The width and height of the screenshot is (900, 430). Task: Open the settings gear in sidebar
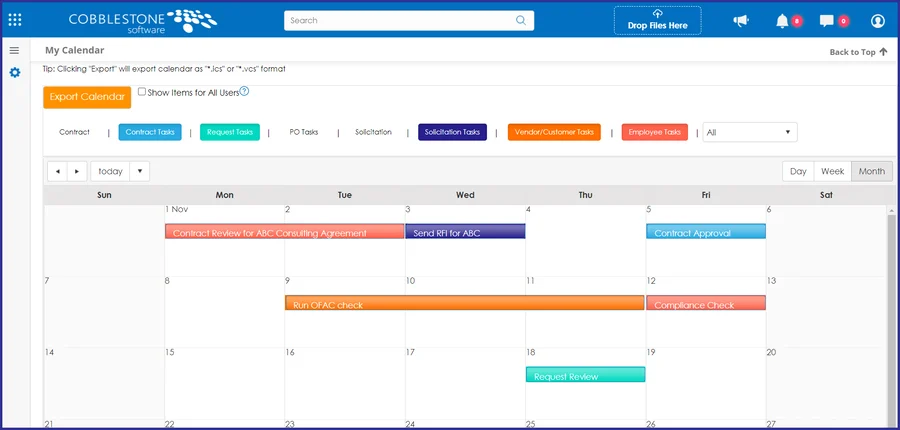click(x=14, y=73)
